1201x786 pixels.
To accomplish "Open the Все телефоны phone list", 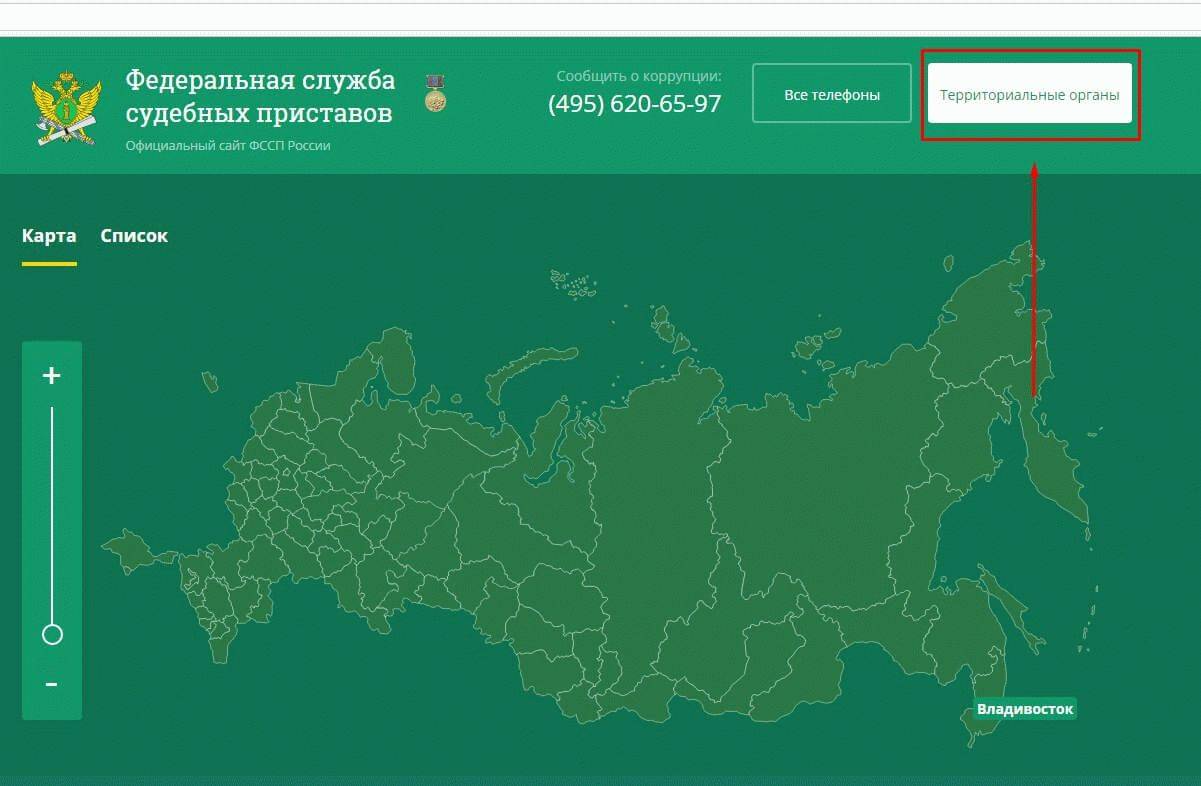I will pyautogui.click(x=831, y=94).
